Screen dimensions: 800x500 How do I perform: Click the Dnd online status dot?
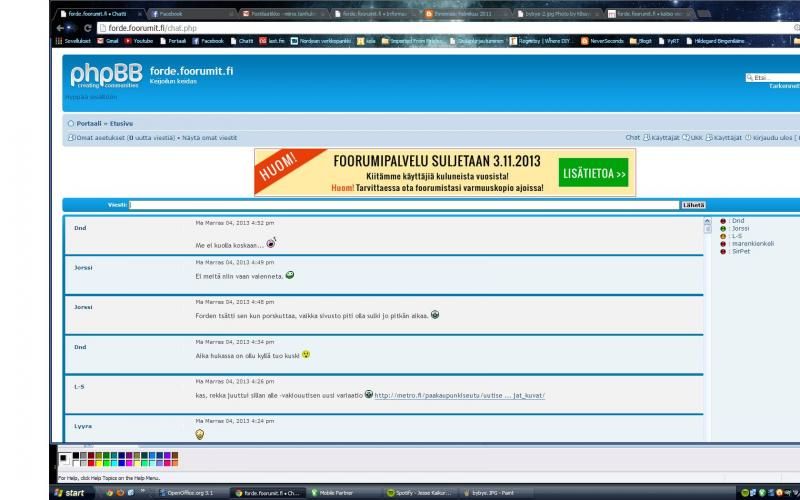point(723,221)
